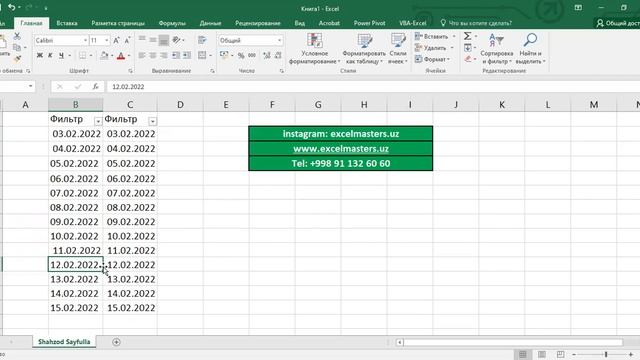Toggle align text left
This screenshot has width=640, height=360.
pos(142,56)
